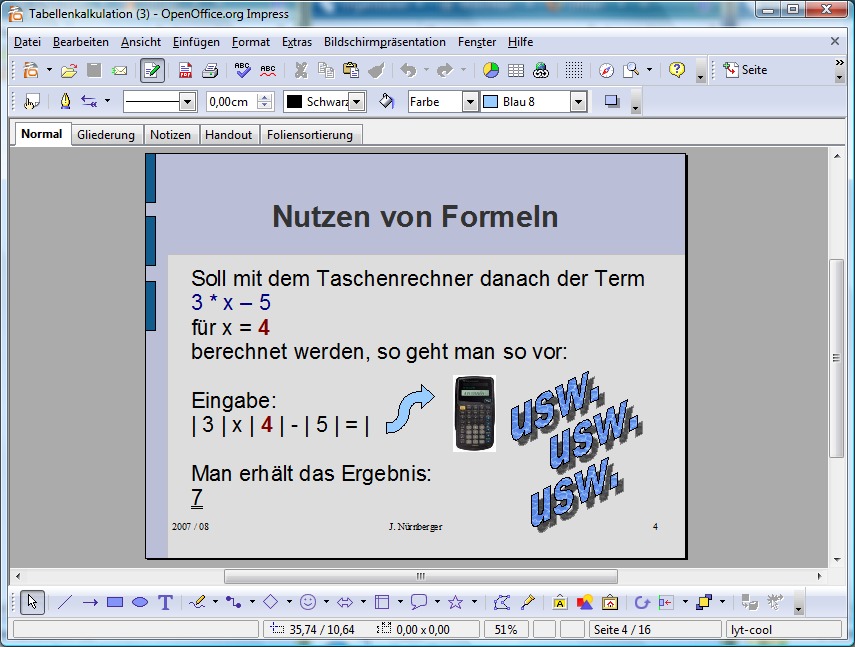
Task: Select the Rectangle drawing tool
Action: (x=115, y=602)
